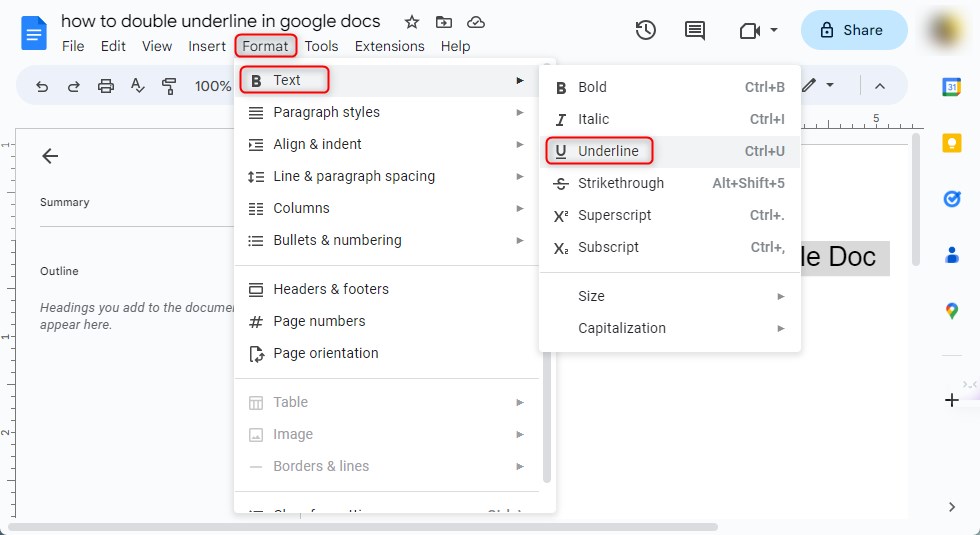
Task: Click the Format menu's vertical scrollbar
Action: click(547, 272)
